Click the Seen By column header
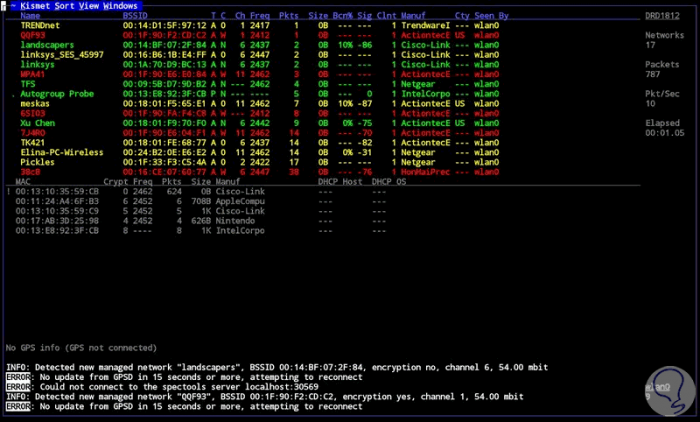This screenshot has height=422, width=700. click(492, 16)
